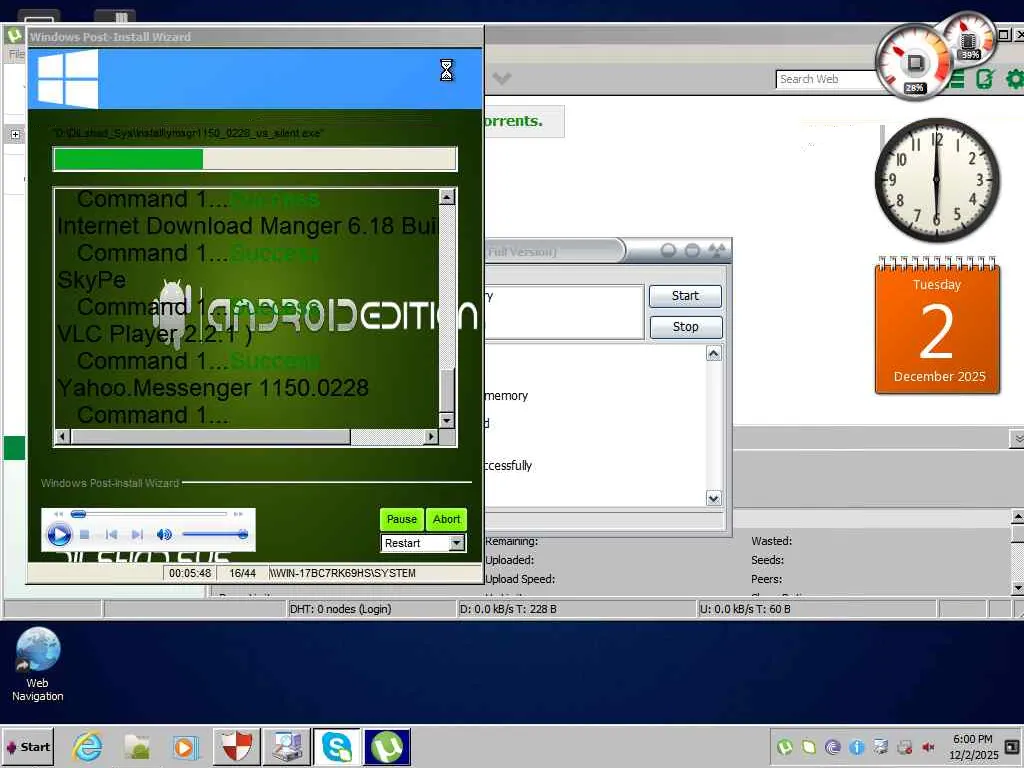
Task: Click the uTorrent icon in the system tray
Action: (784, 747)
